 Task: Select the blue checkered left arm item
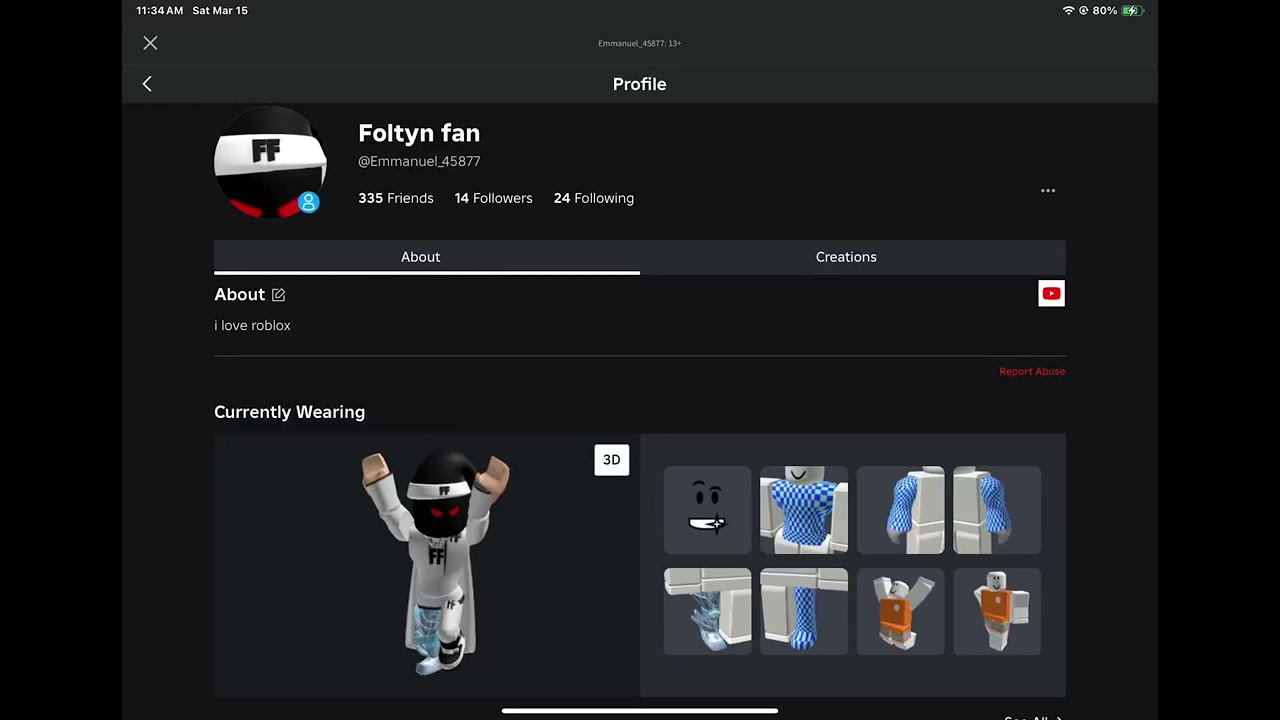[997, 510]
